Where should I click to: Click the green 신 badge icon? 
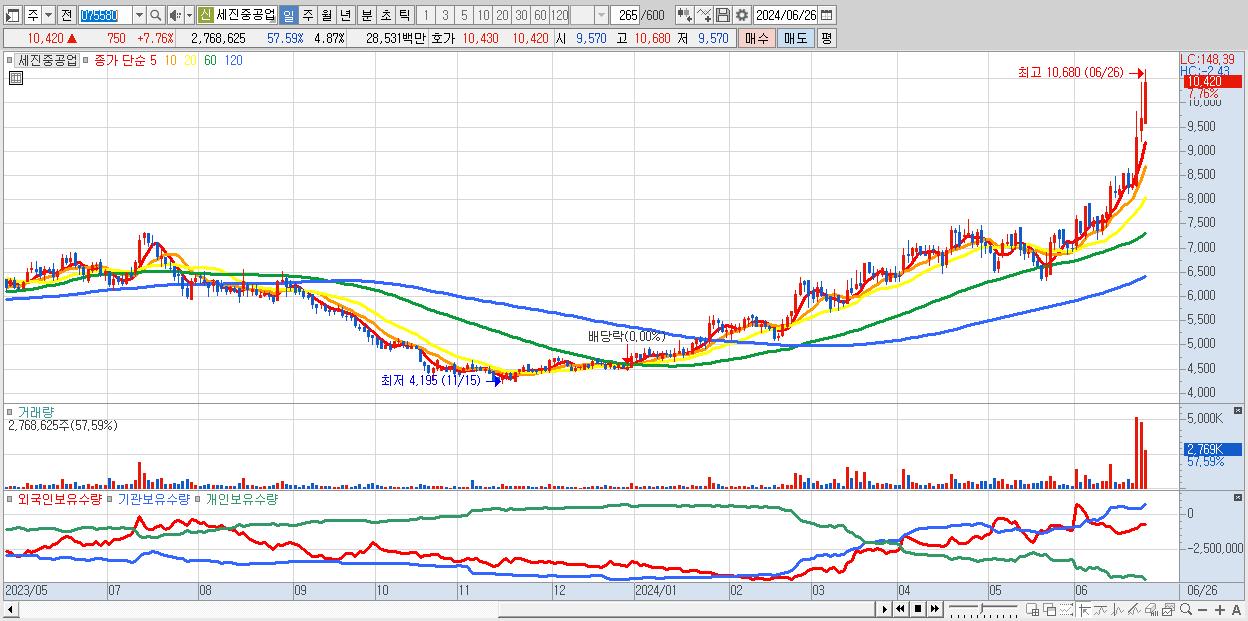[x=204, y=15]
